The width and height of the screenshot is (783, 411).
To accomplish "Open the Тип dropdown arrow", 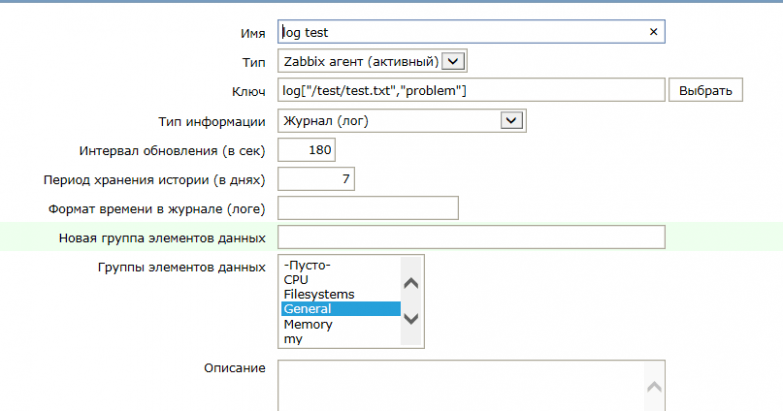I will [454, 62].
